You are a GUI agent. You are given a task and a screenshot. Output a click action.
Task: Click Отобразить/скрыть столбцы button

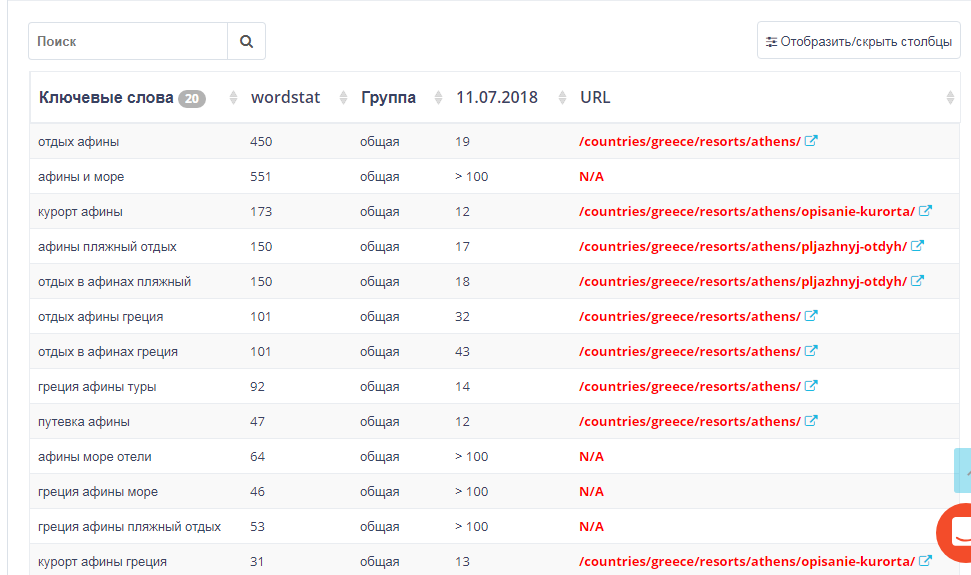tap(858, 42)
